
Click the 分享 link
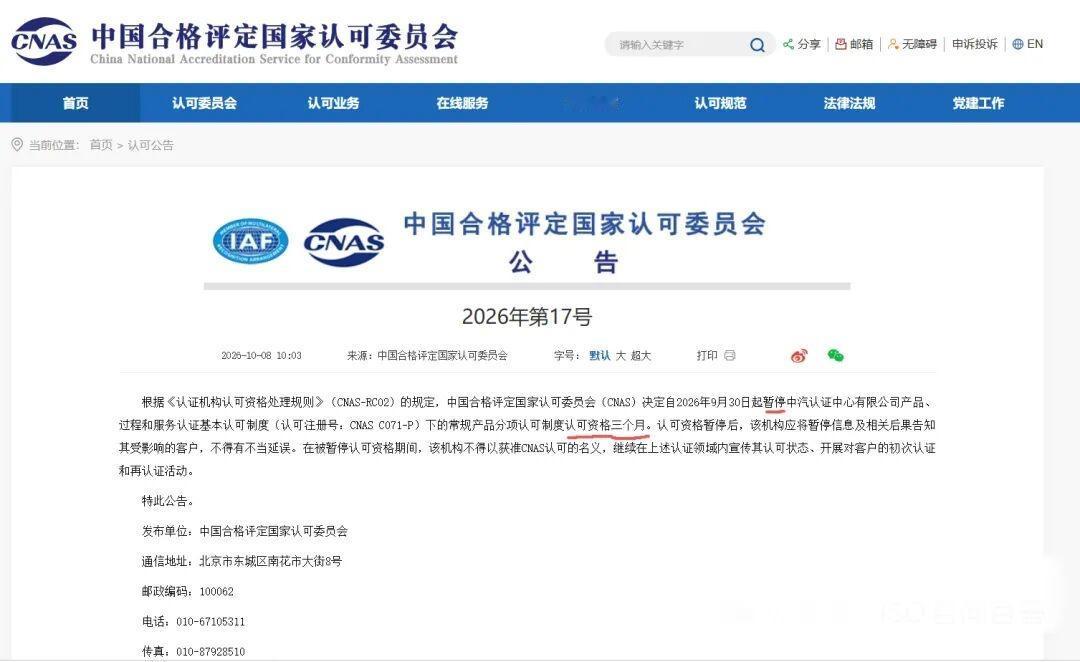pyautogui.click(x=809, y=44)
